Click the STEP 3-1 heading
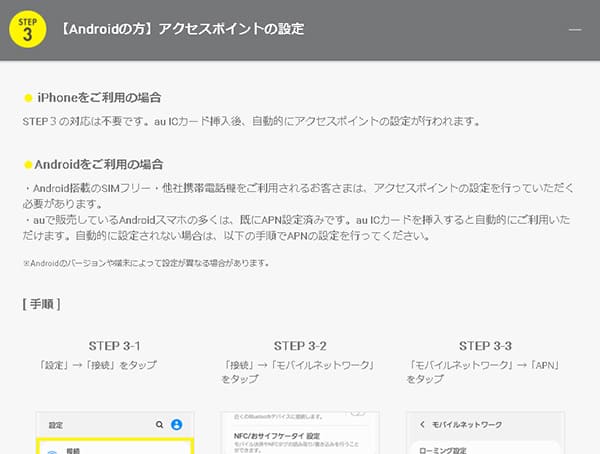 coord(114,346)
